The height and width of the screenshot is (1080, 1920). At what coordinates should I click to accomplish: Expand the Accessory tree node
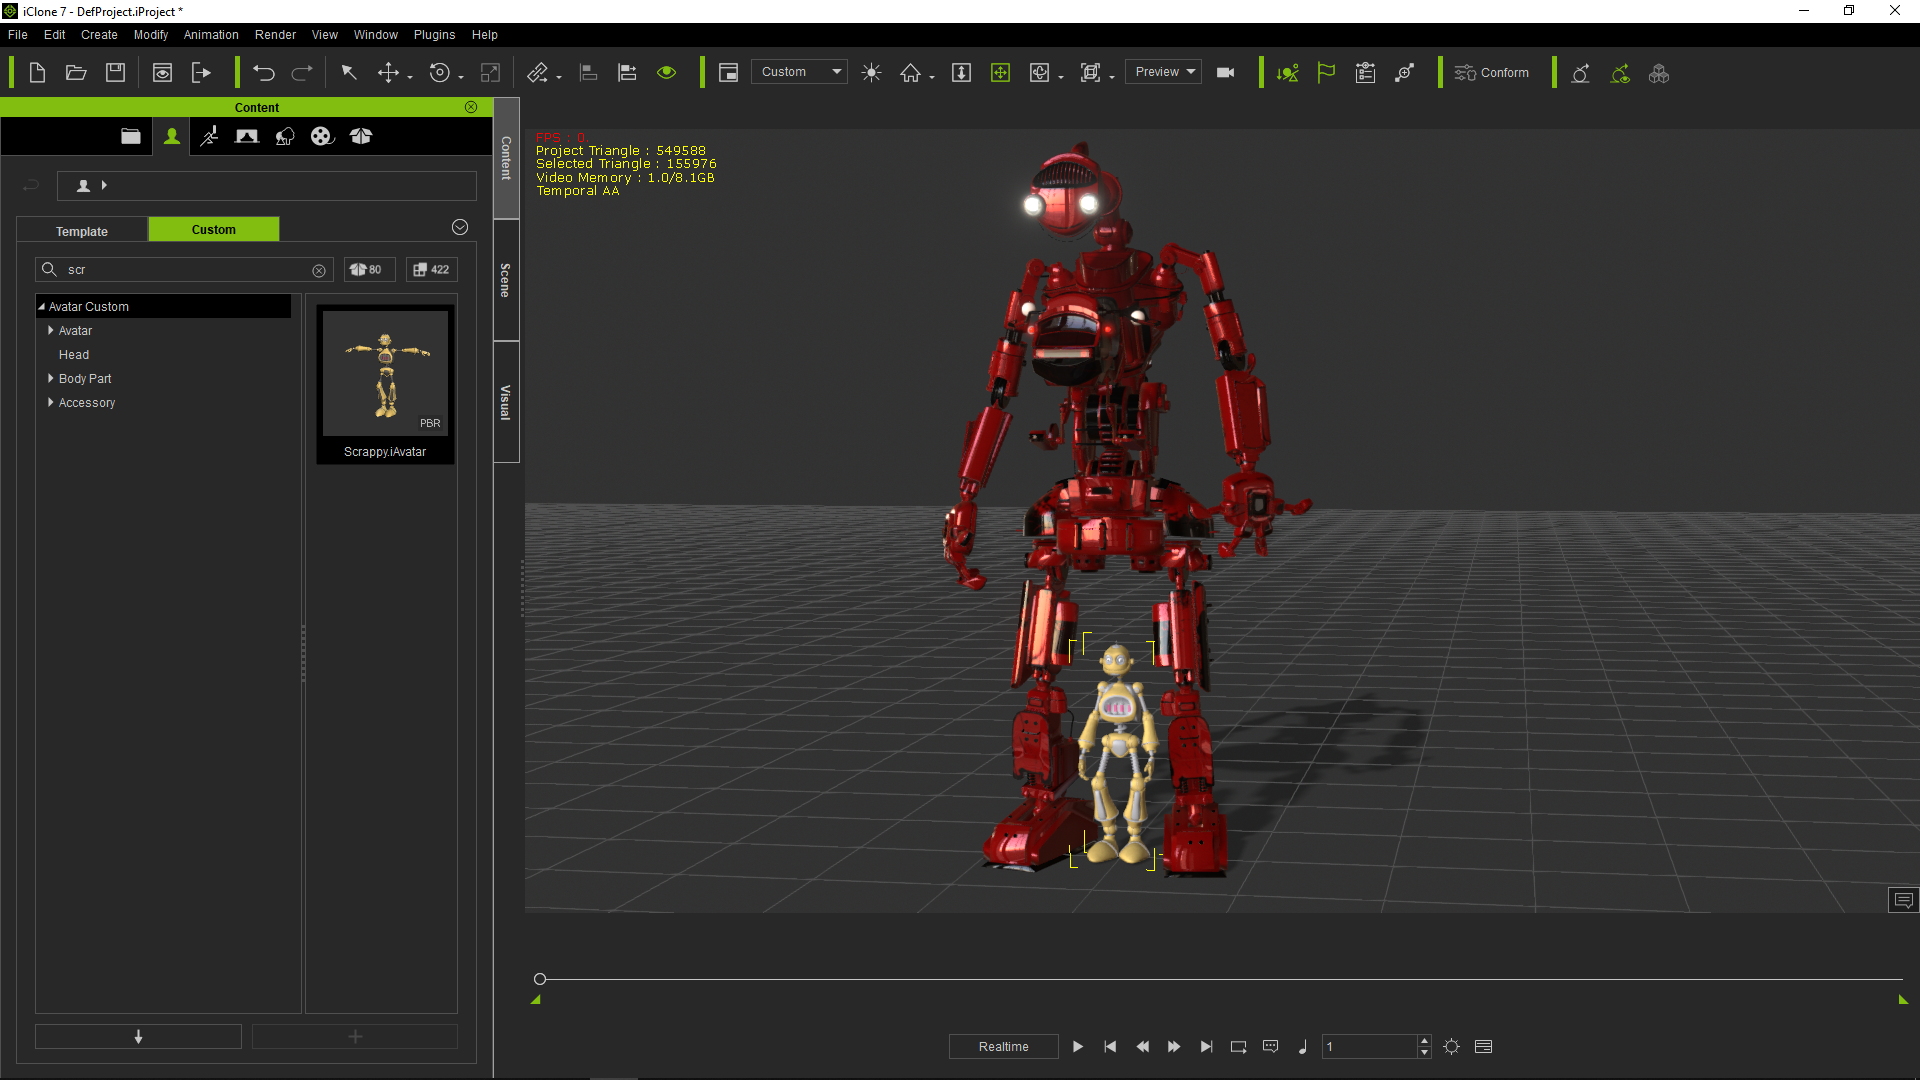pyautogui.click(x=51, y=403)
